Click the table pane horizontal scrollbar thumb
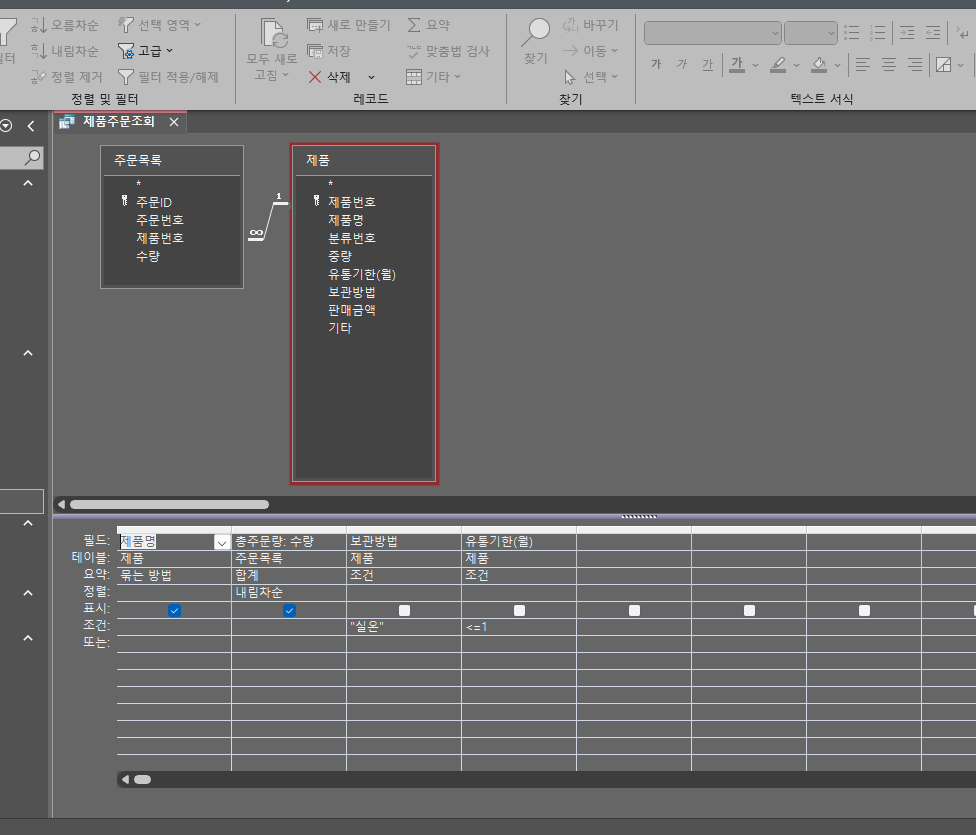The width and height of the screenshot is (976, 835). pyautogui.click(x=168, y=505)
